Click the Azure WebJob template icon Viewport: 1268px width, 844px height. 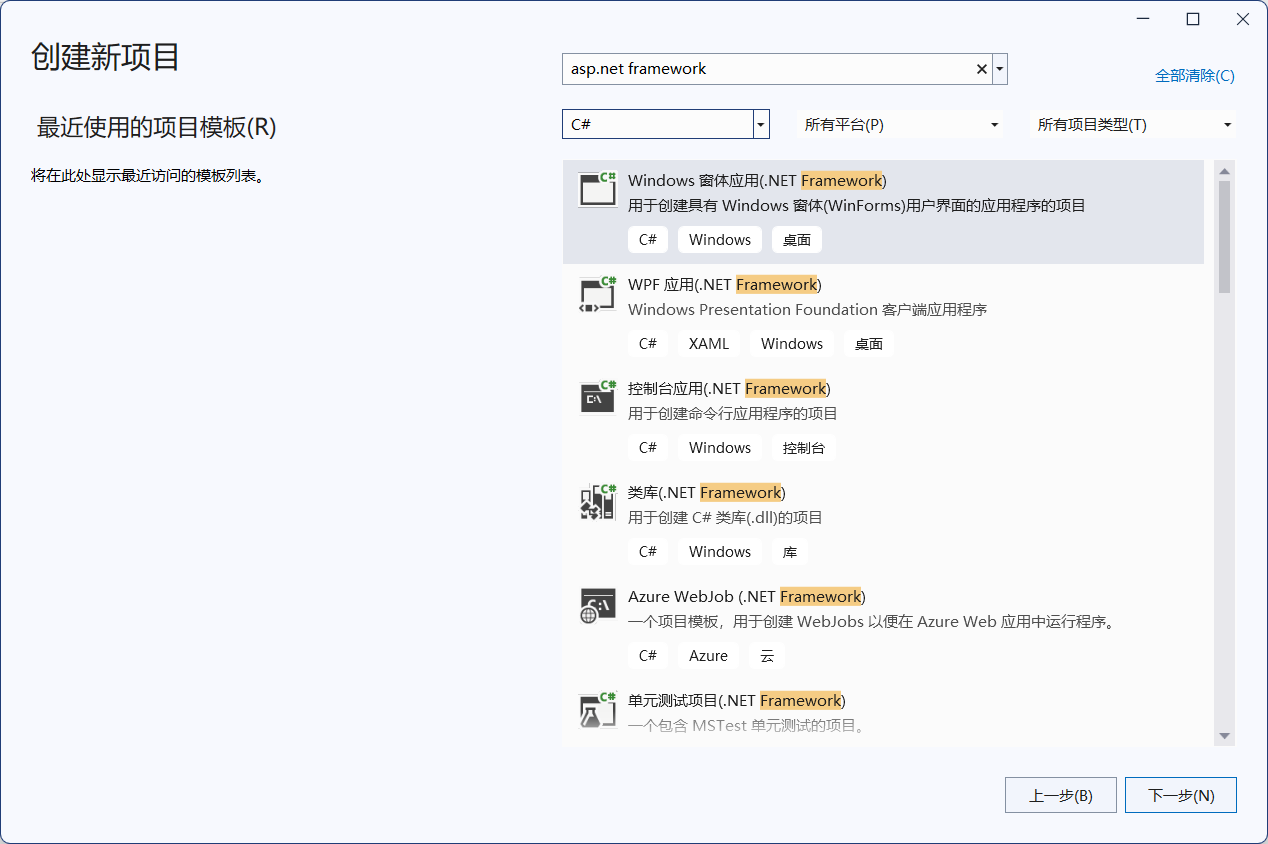[x=598, y=605]
